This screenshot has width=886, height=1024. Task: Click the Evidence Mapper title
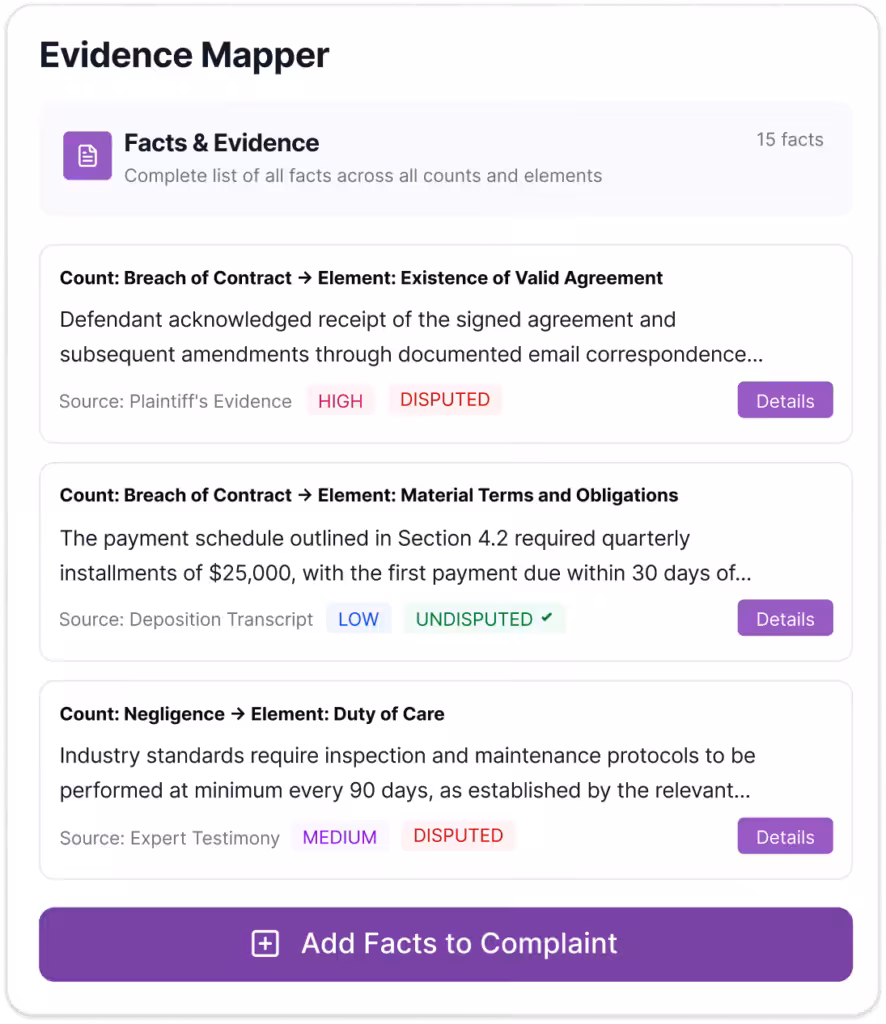[183, 56]
